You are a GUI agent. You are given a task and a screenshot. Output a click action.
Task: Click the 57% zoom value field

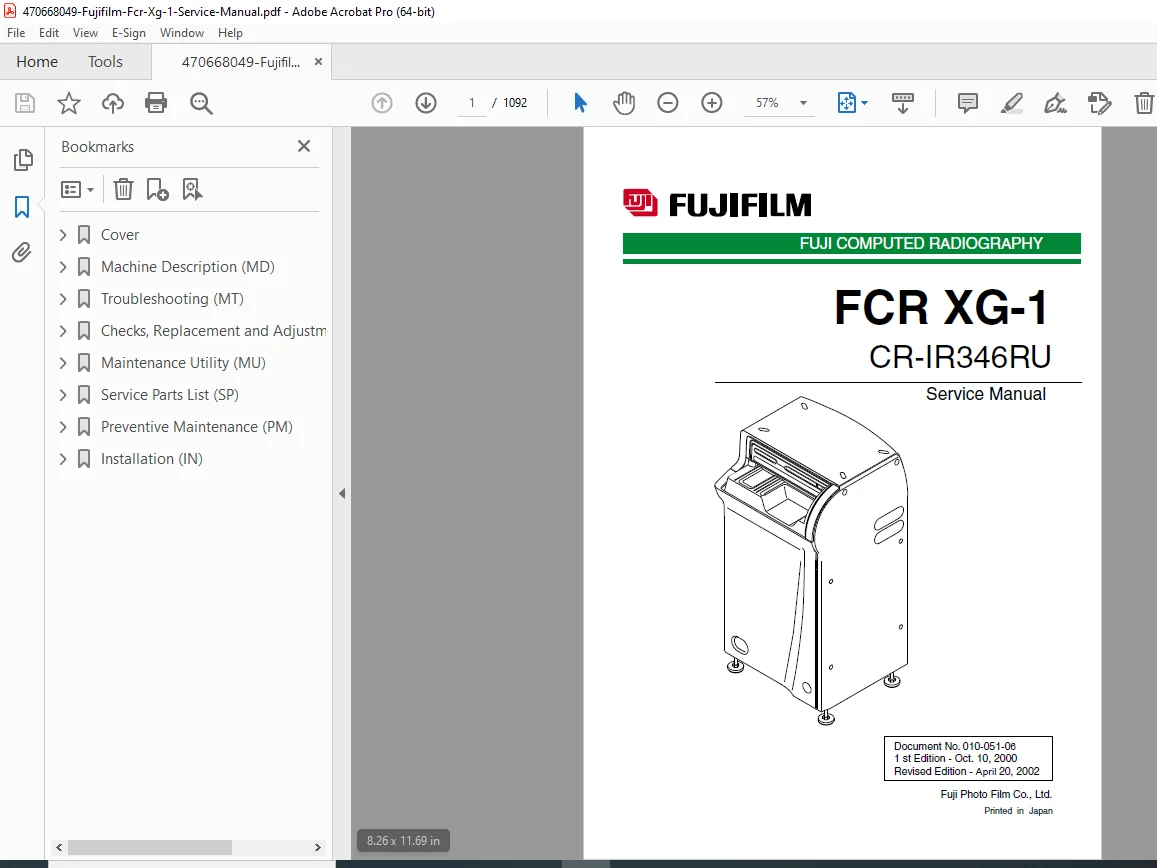coord(767,103)
